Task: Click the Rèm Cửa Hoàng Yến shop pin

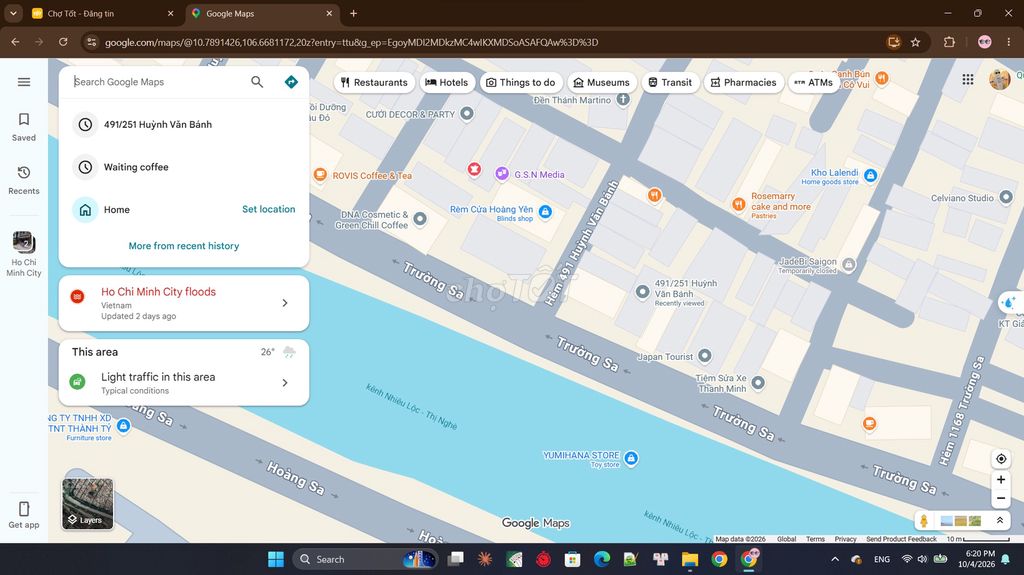Action: tap(545, 212)
